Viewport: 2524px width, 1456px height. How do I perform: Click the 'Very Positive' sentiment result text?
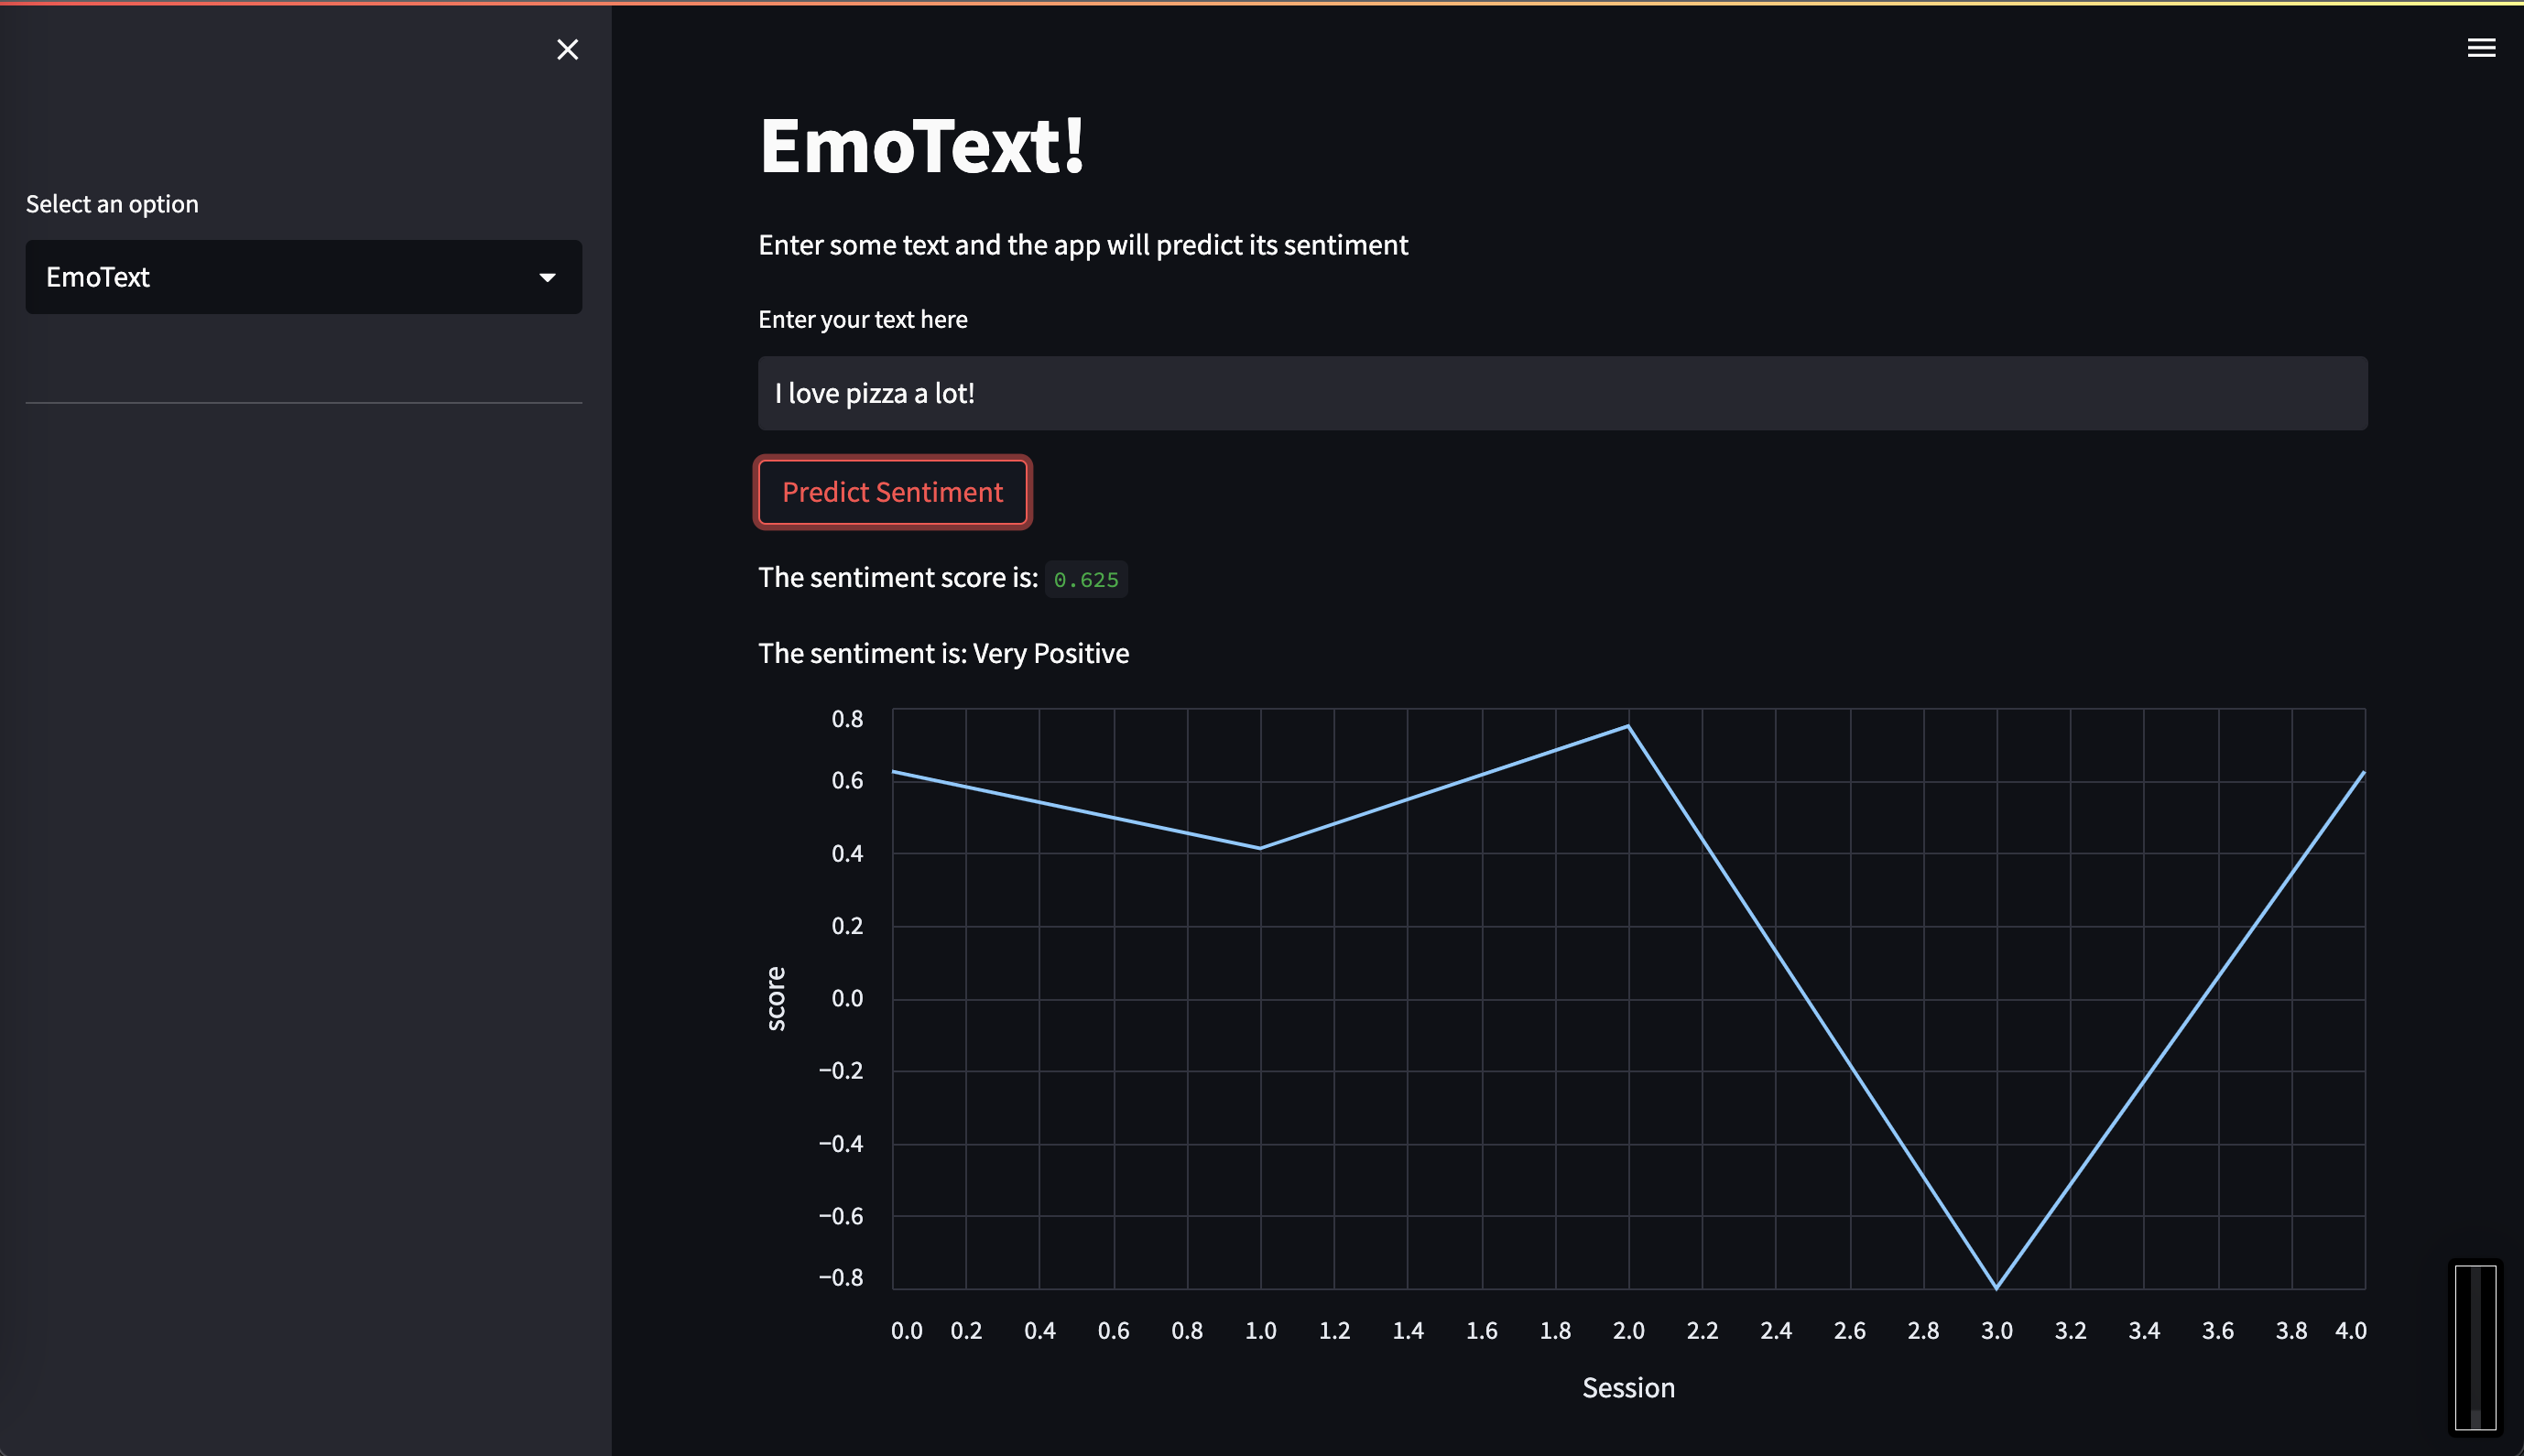click(1050, 653)
